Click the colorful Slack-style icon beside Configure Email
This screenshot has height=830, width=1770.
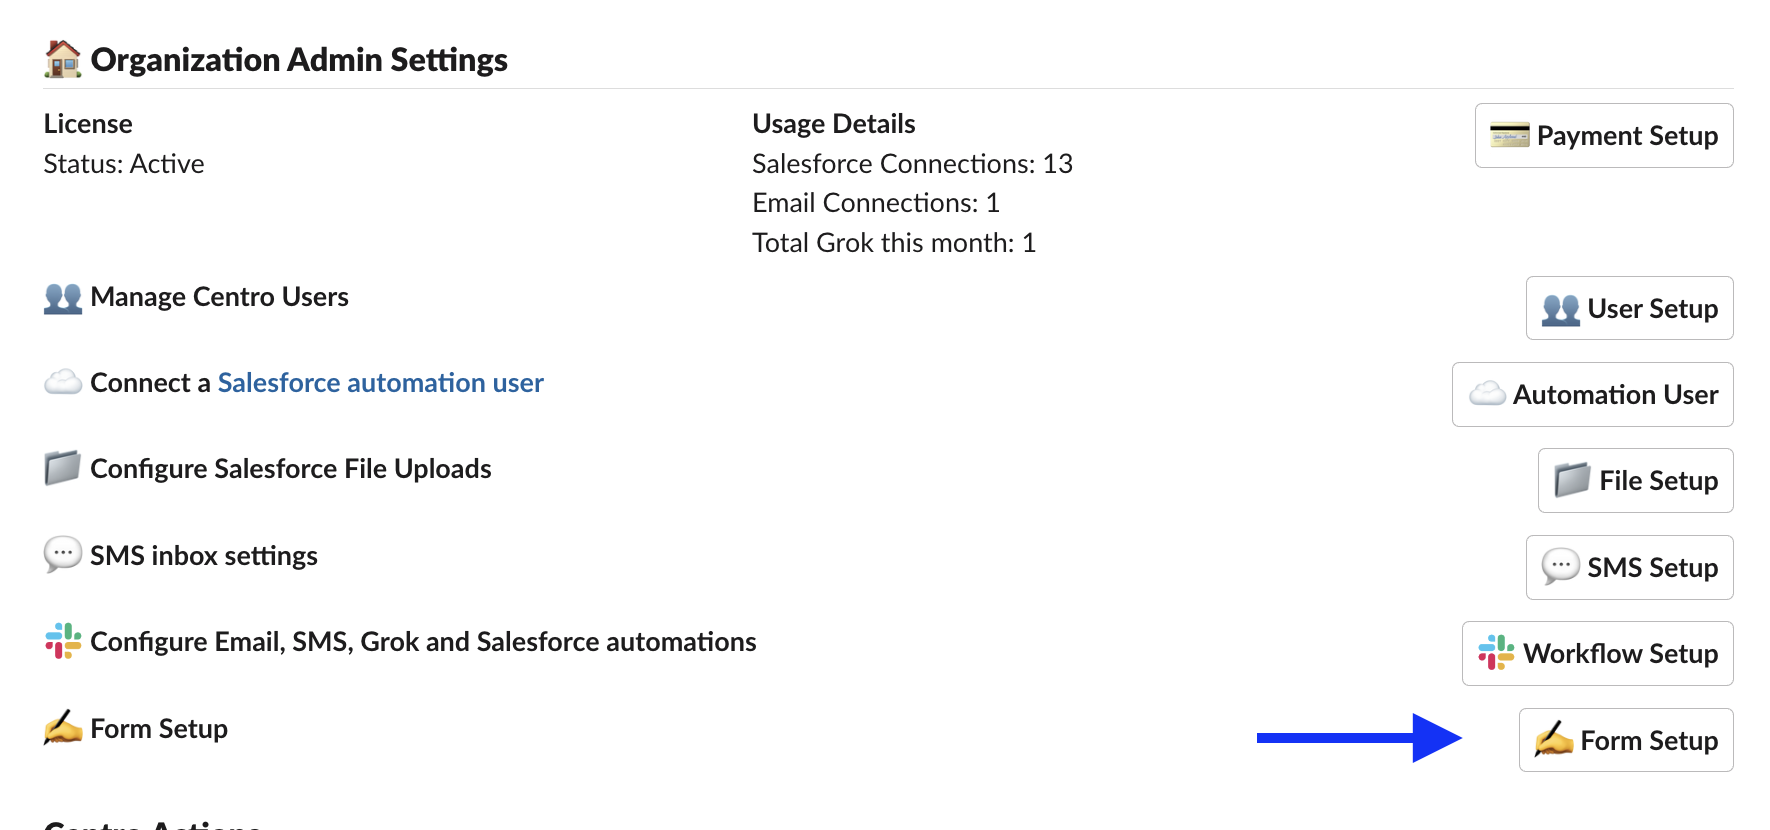(63, 641)
